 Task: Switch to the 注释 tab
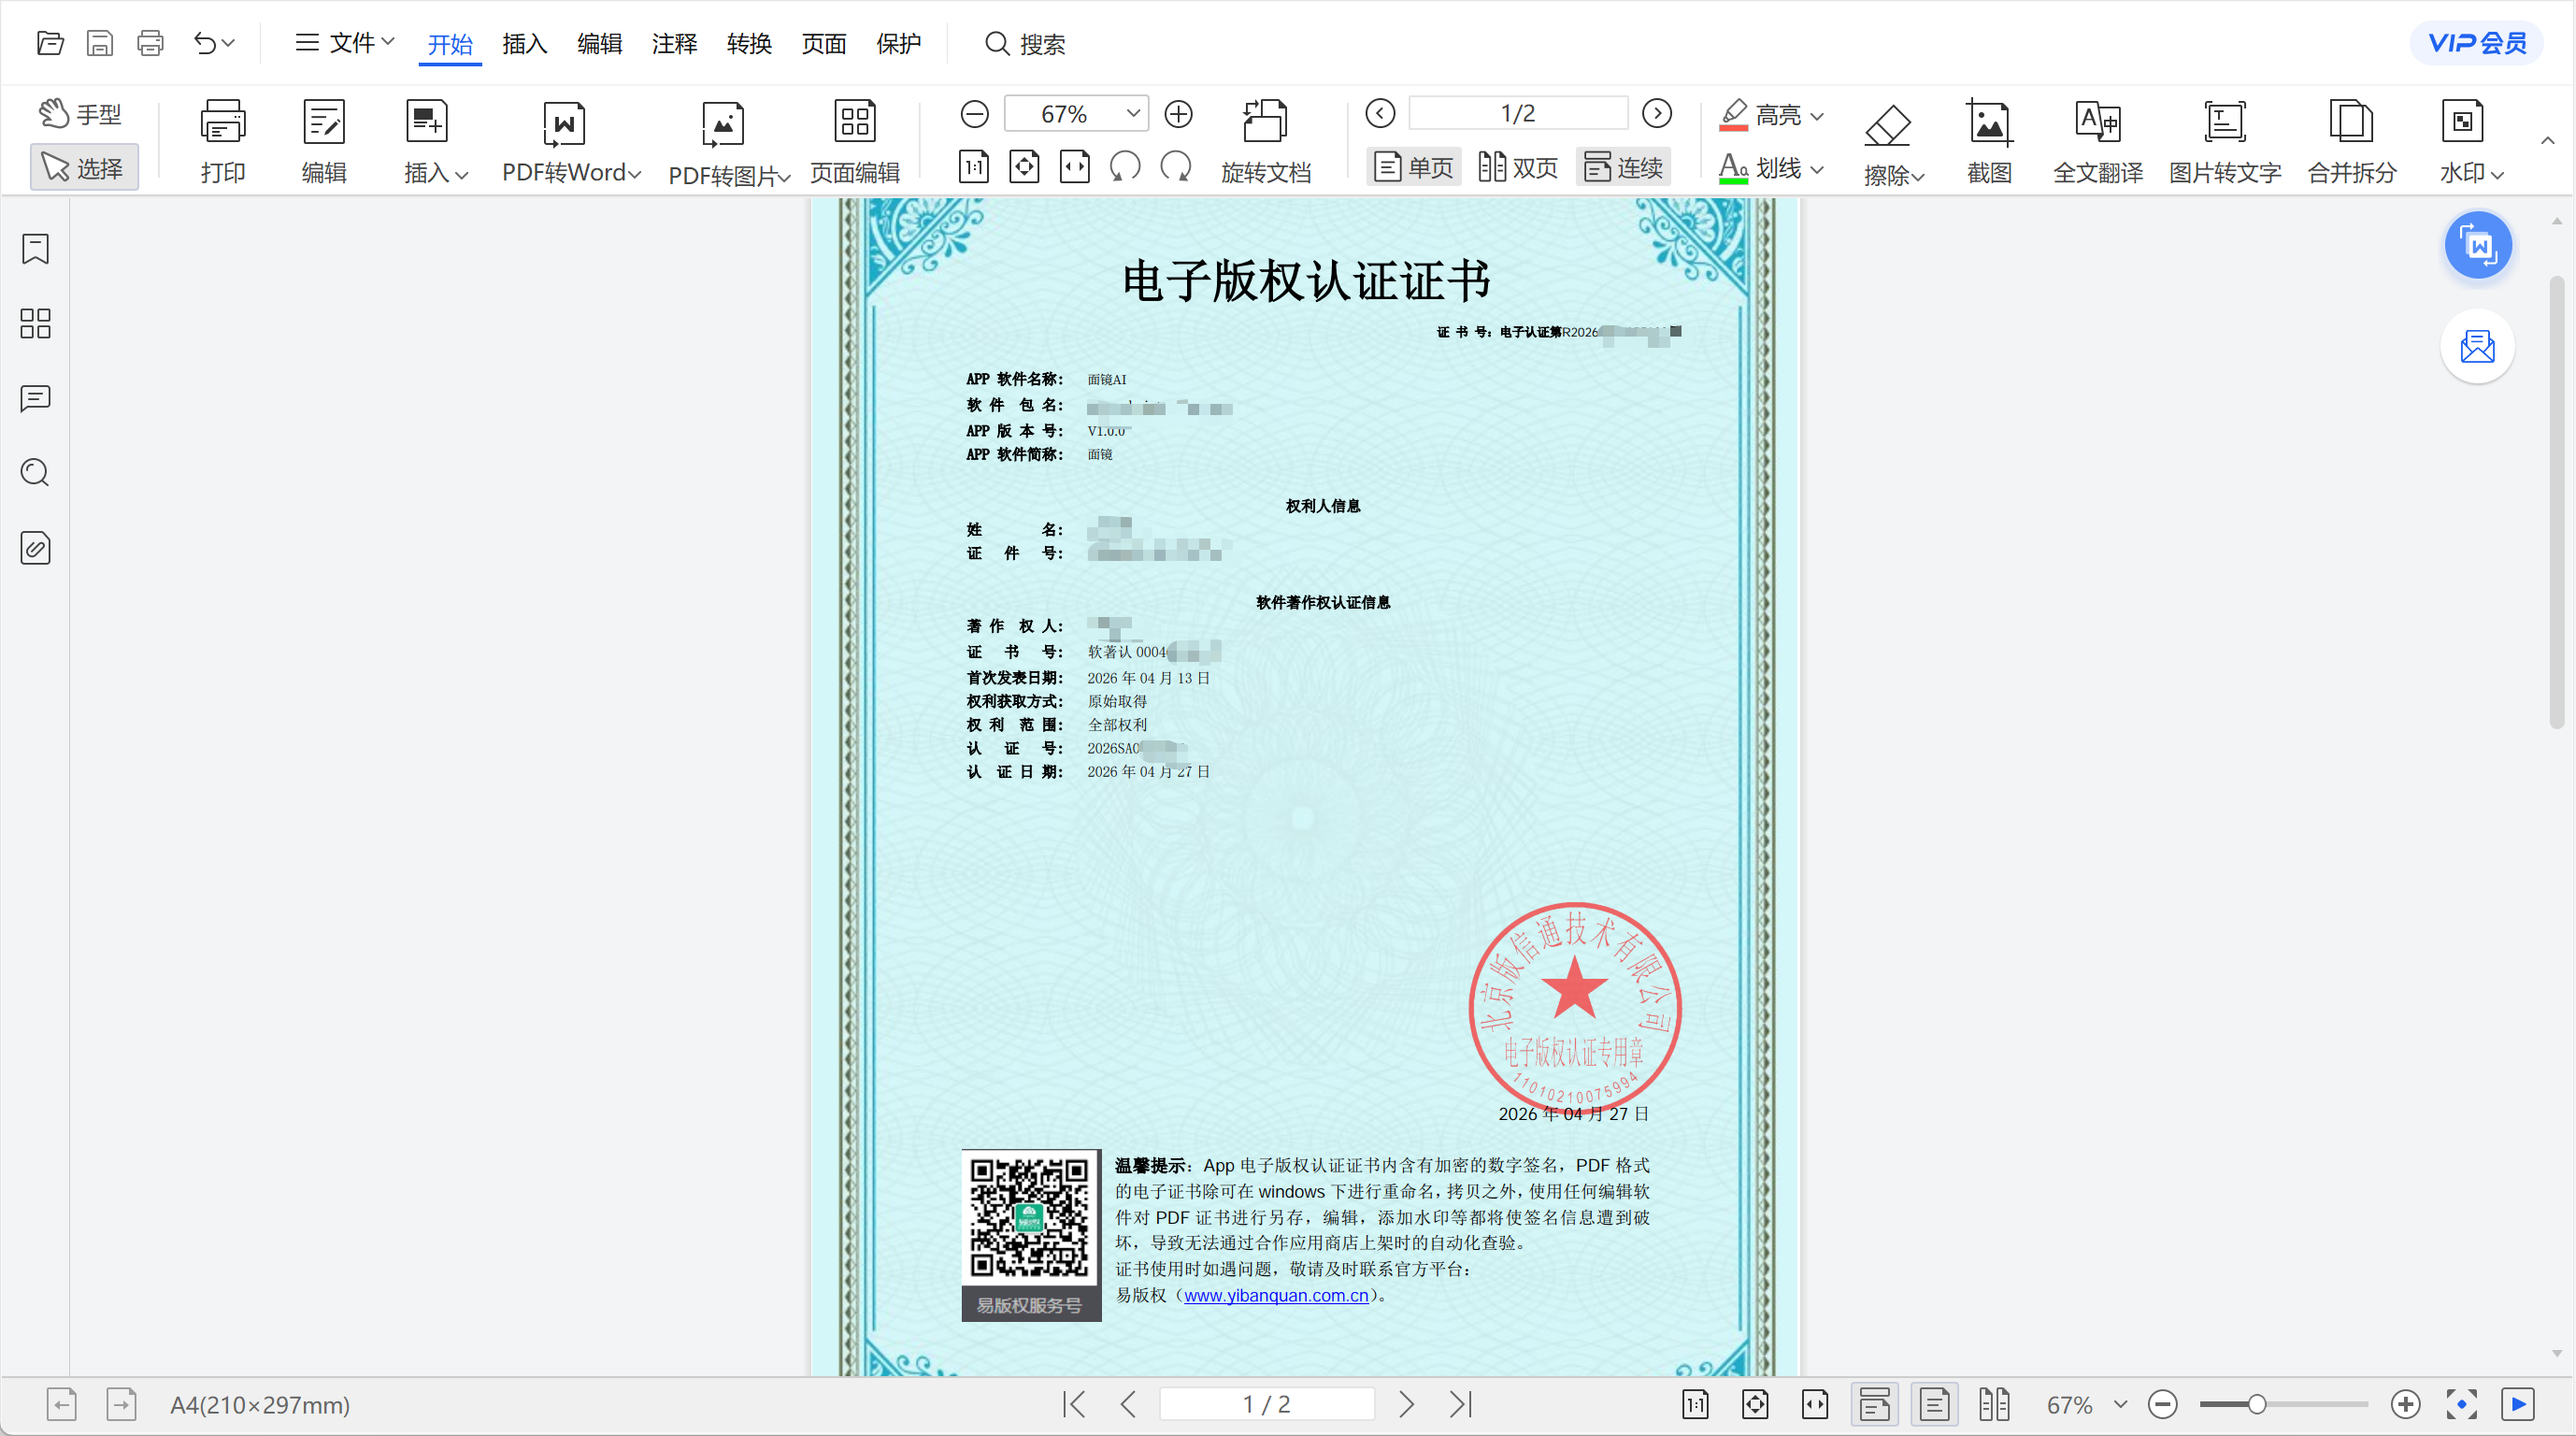(675, 44)
